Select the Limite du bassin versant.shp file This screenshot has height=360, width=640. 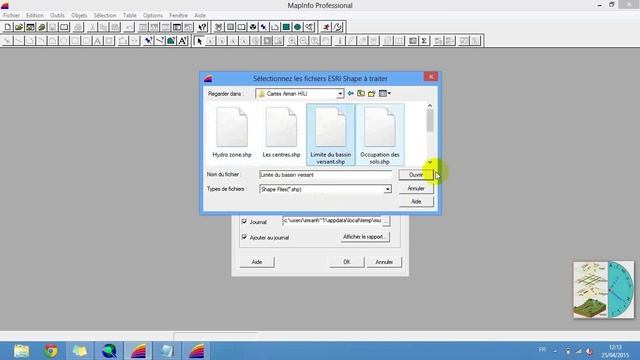pos(331,135)
